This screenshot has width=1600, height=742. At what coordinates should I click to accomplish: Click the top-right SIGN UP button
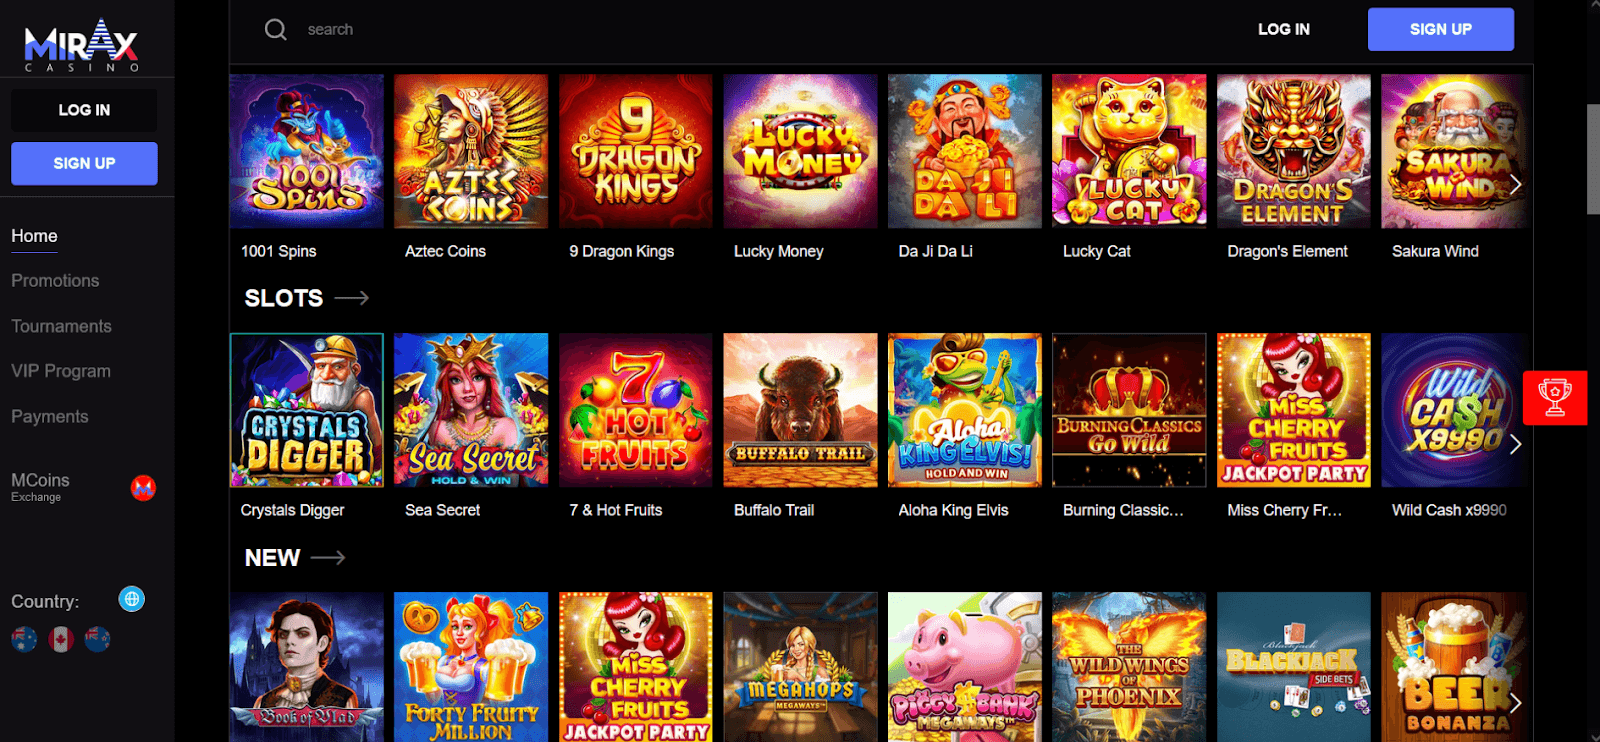pyautogui.click(x=1440, y=29)
